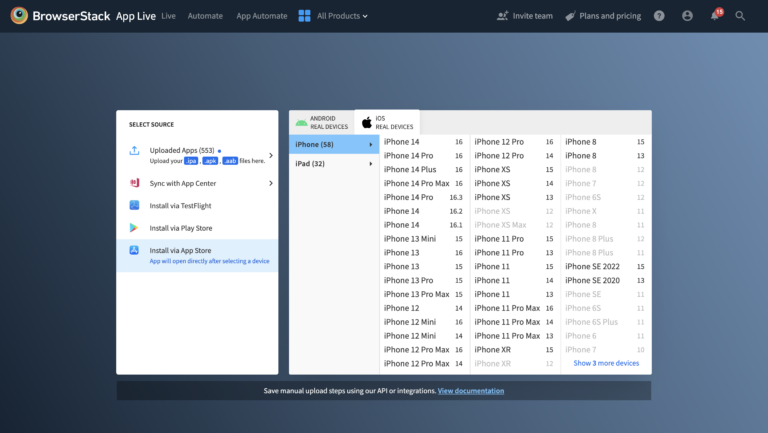
Task: Select iPhone XS version 15
Action: coord(514,169)
